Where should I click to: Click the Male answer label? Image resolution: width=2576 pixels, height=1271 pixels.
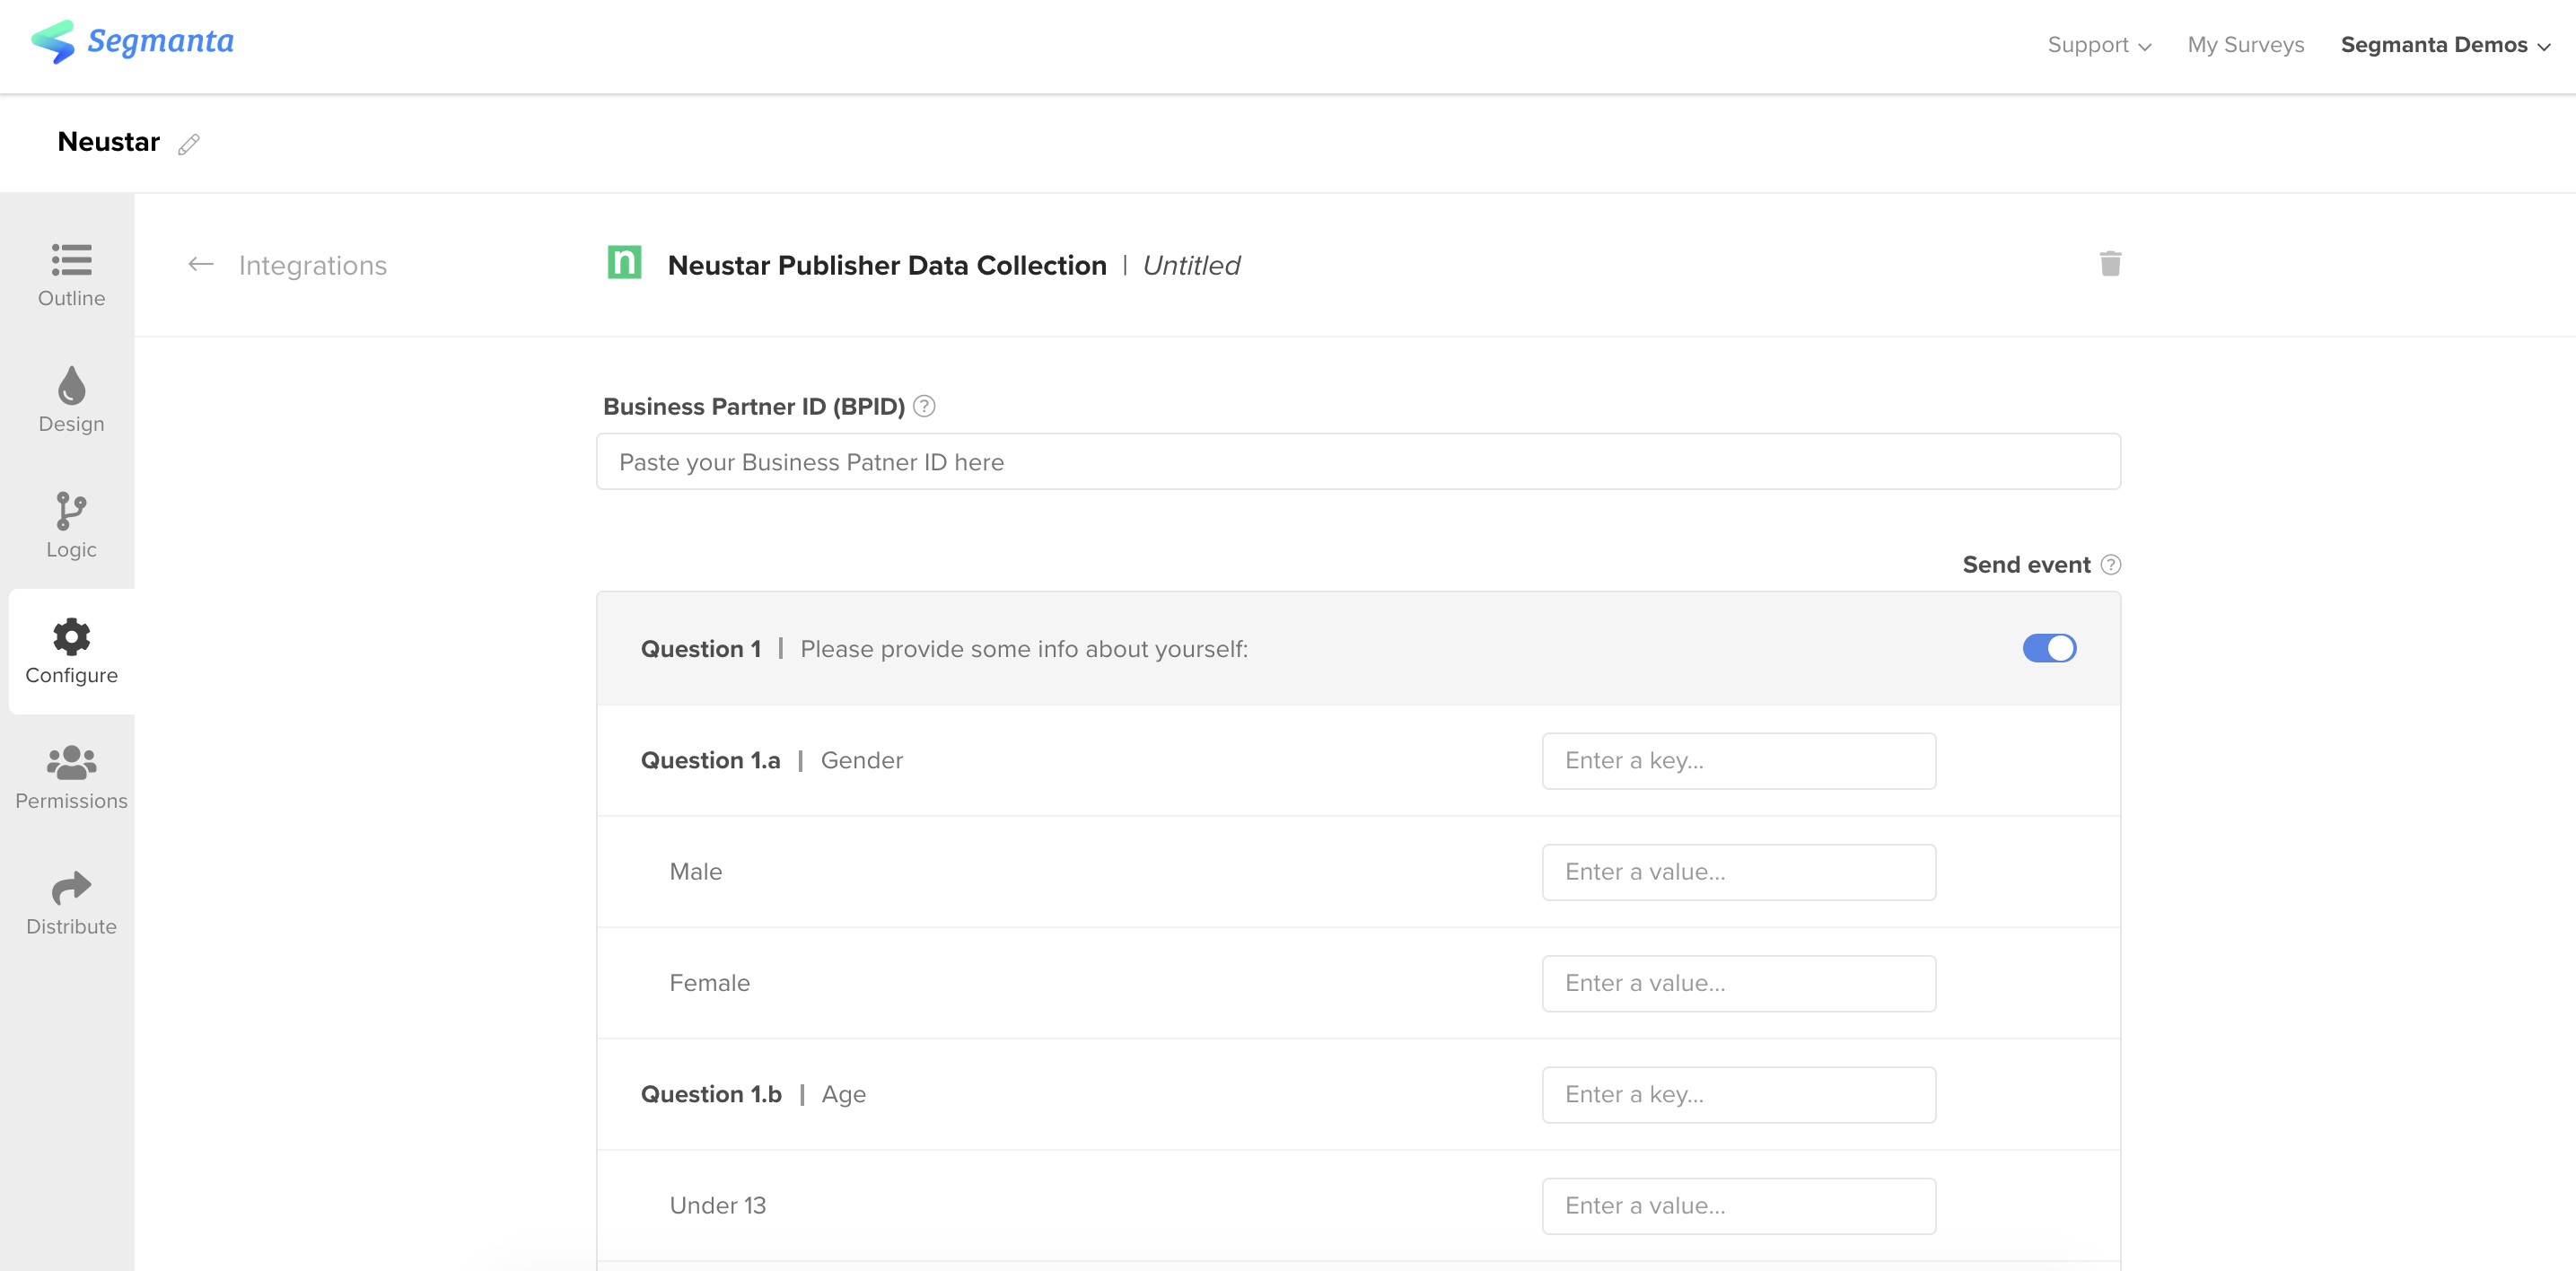pos(696,872)
